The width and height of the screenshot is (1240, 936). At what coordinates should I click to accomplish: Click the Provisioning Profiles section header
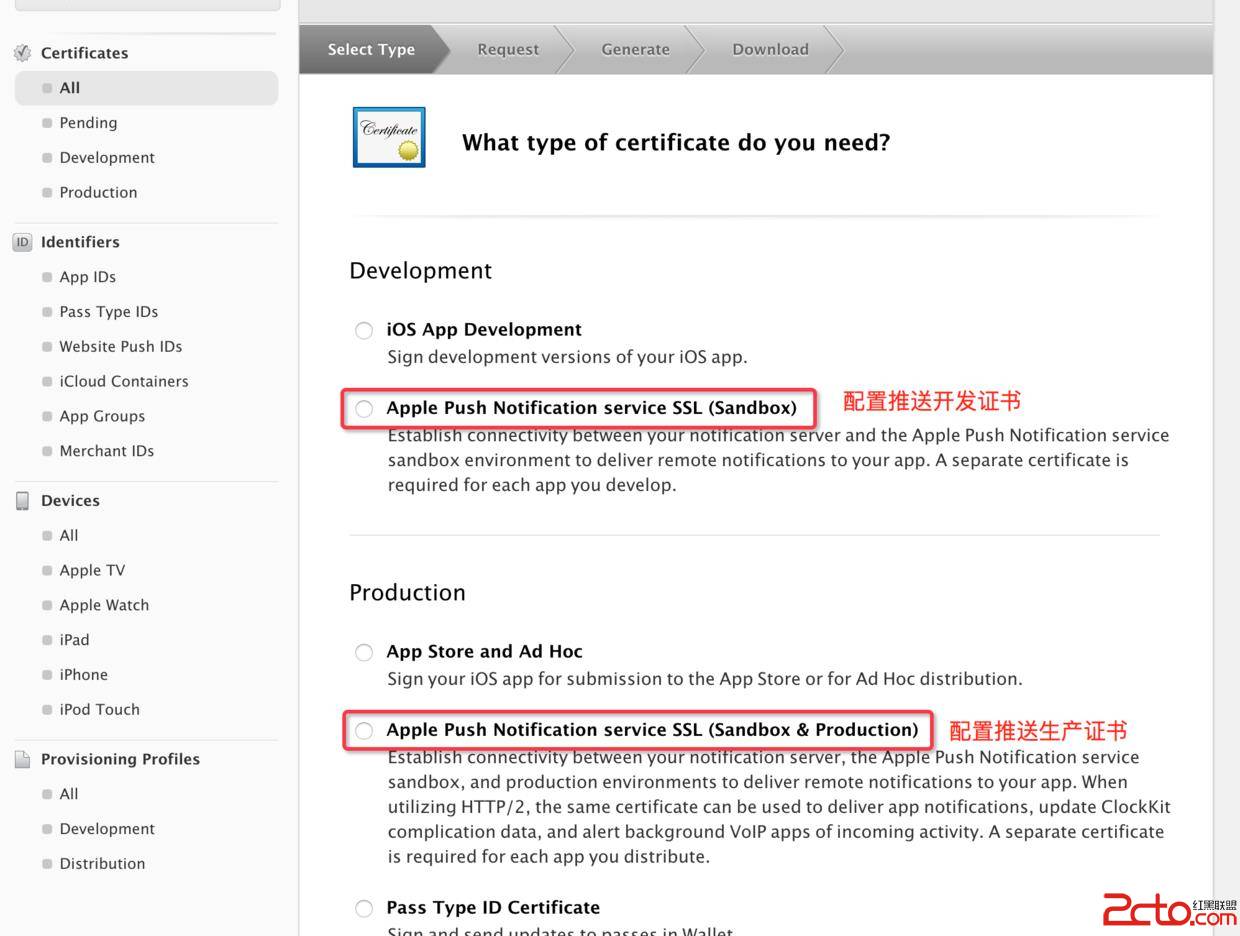point(120,759)
